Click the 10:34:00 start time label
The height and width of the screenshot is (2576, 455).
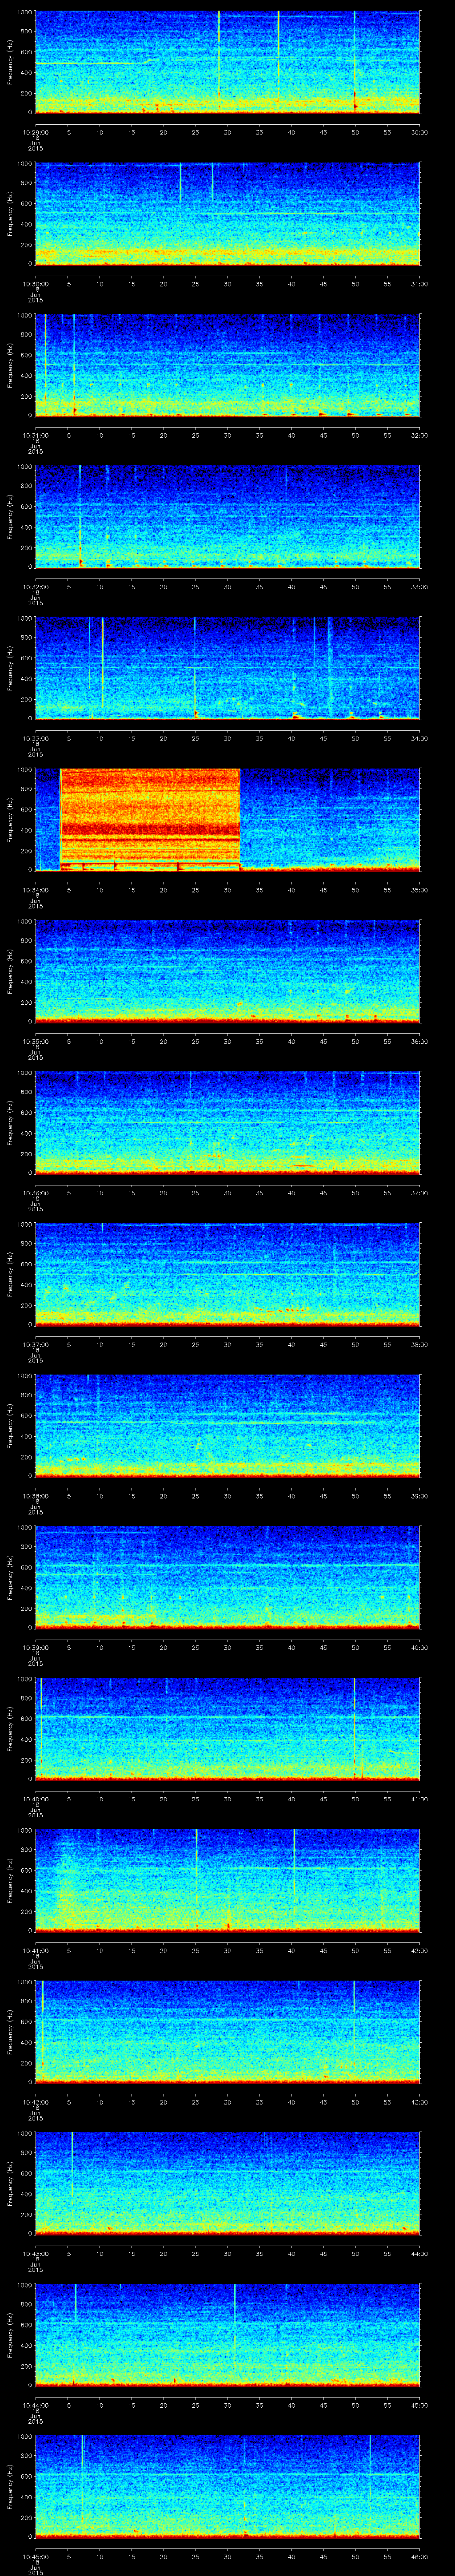tap(35, 890)
